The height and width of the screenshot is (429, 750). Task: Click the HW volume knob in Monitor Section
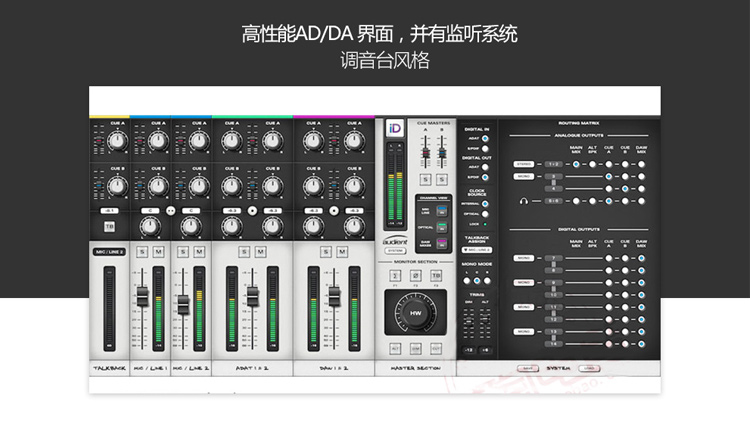pos(415,313)
